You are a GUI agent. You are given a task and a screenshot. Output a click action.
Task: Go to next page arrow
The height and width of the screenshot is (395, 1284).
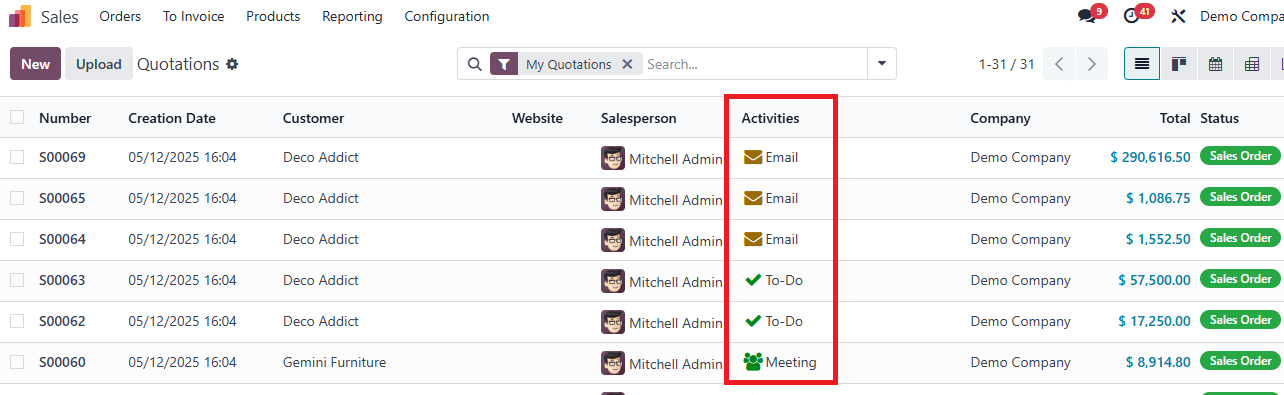point(1092,64)
